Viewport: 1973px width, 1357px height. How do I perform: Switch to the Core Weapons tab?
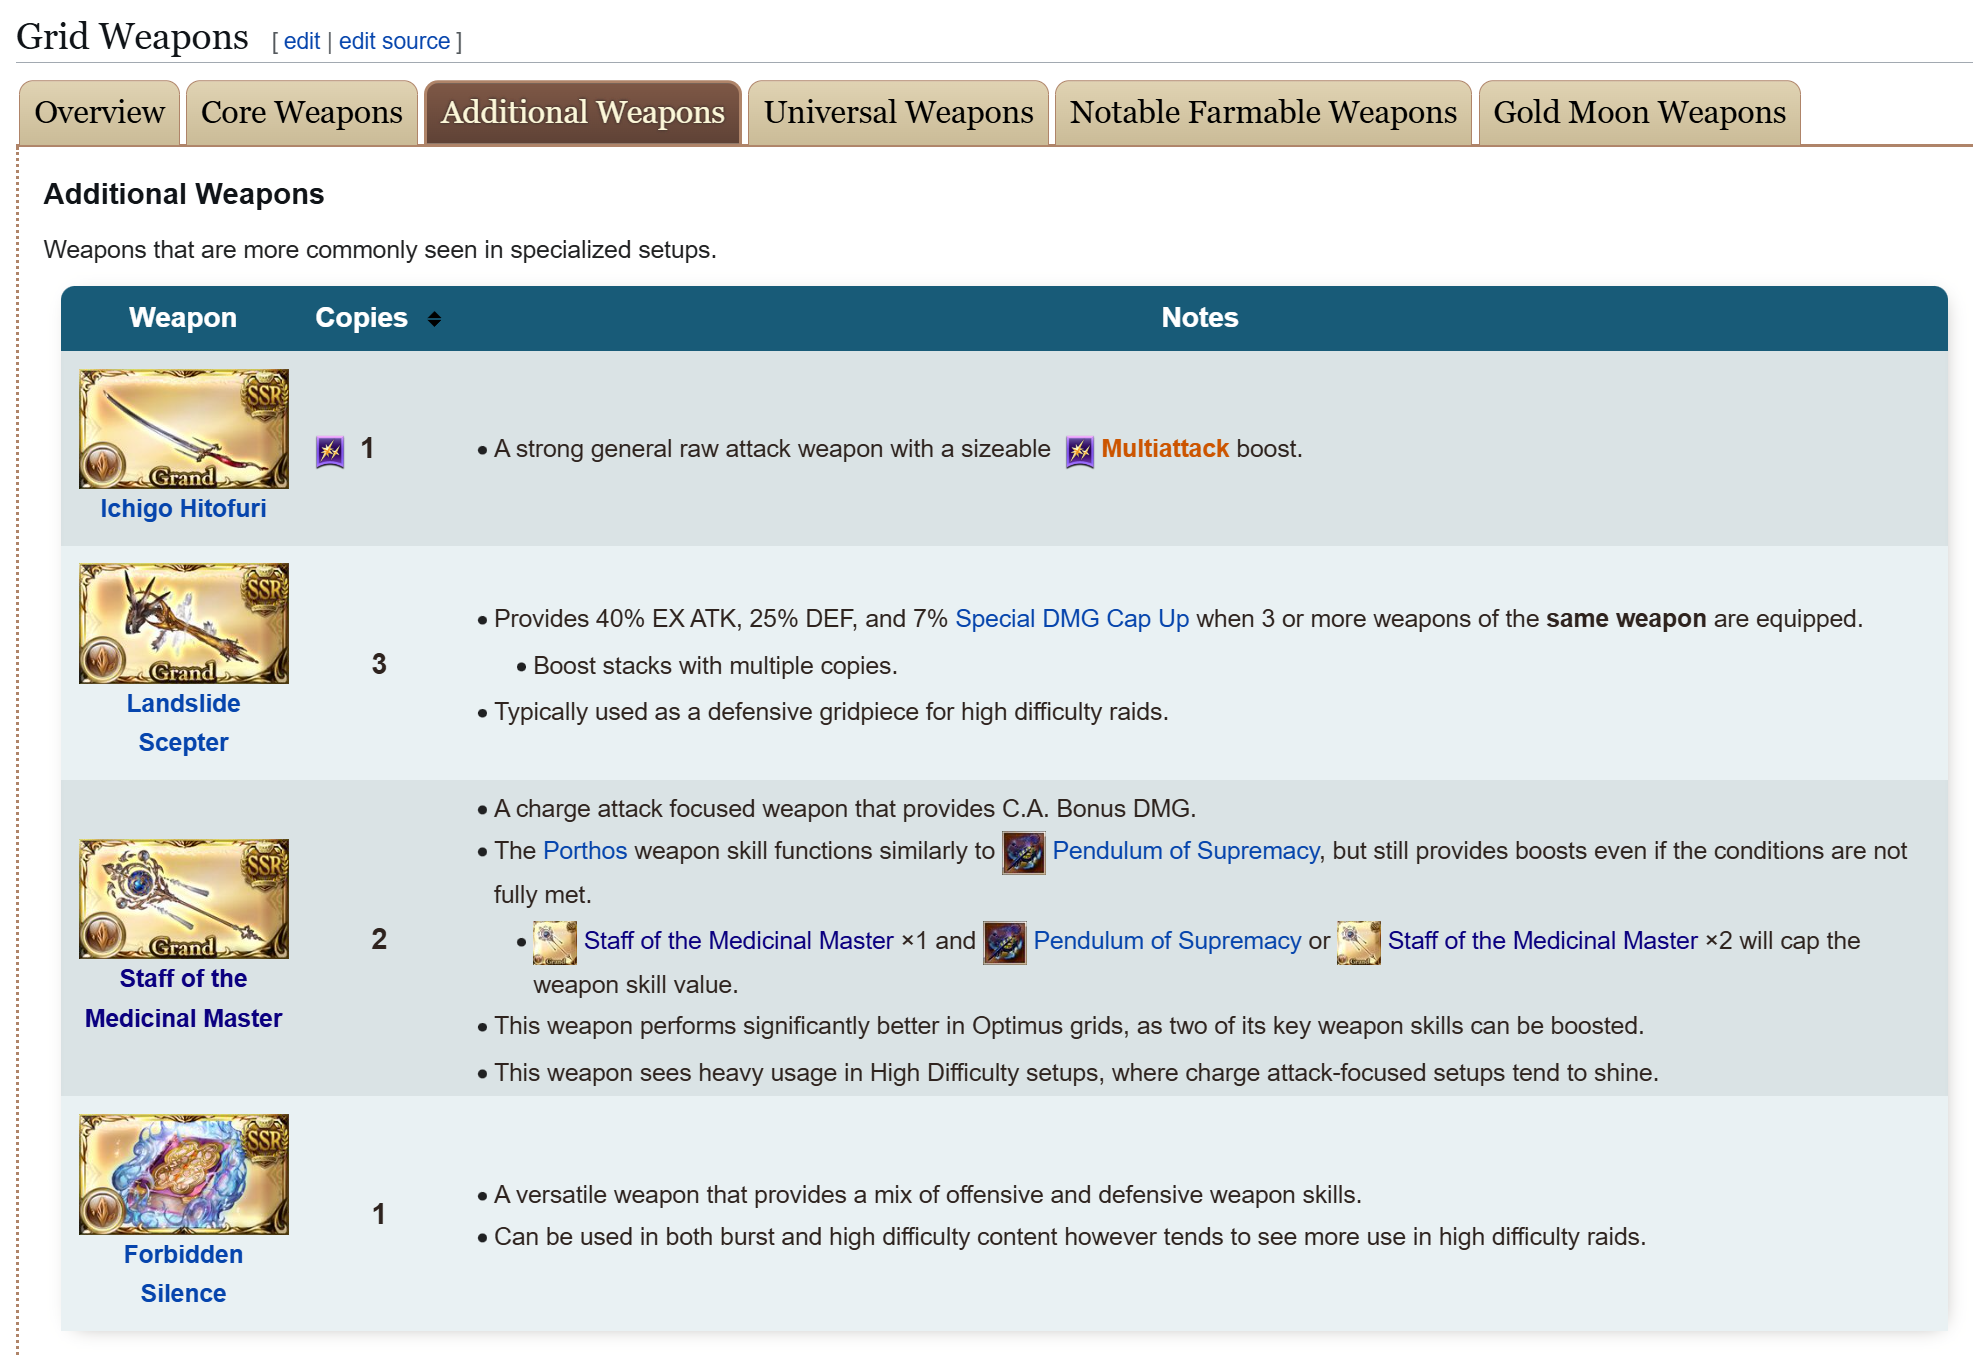click(x=301, y=113)
